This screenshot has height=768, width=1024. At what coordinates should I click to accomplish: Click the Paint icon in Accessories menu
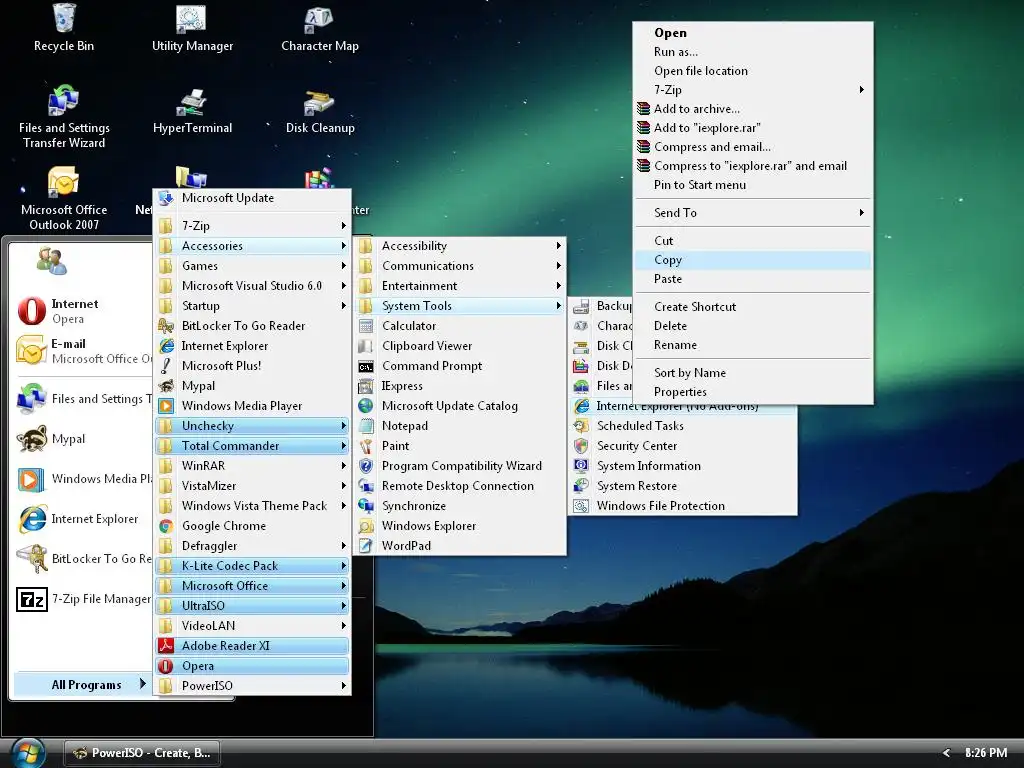pyautogui.click(x=366, y=446)
